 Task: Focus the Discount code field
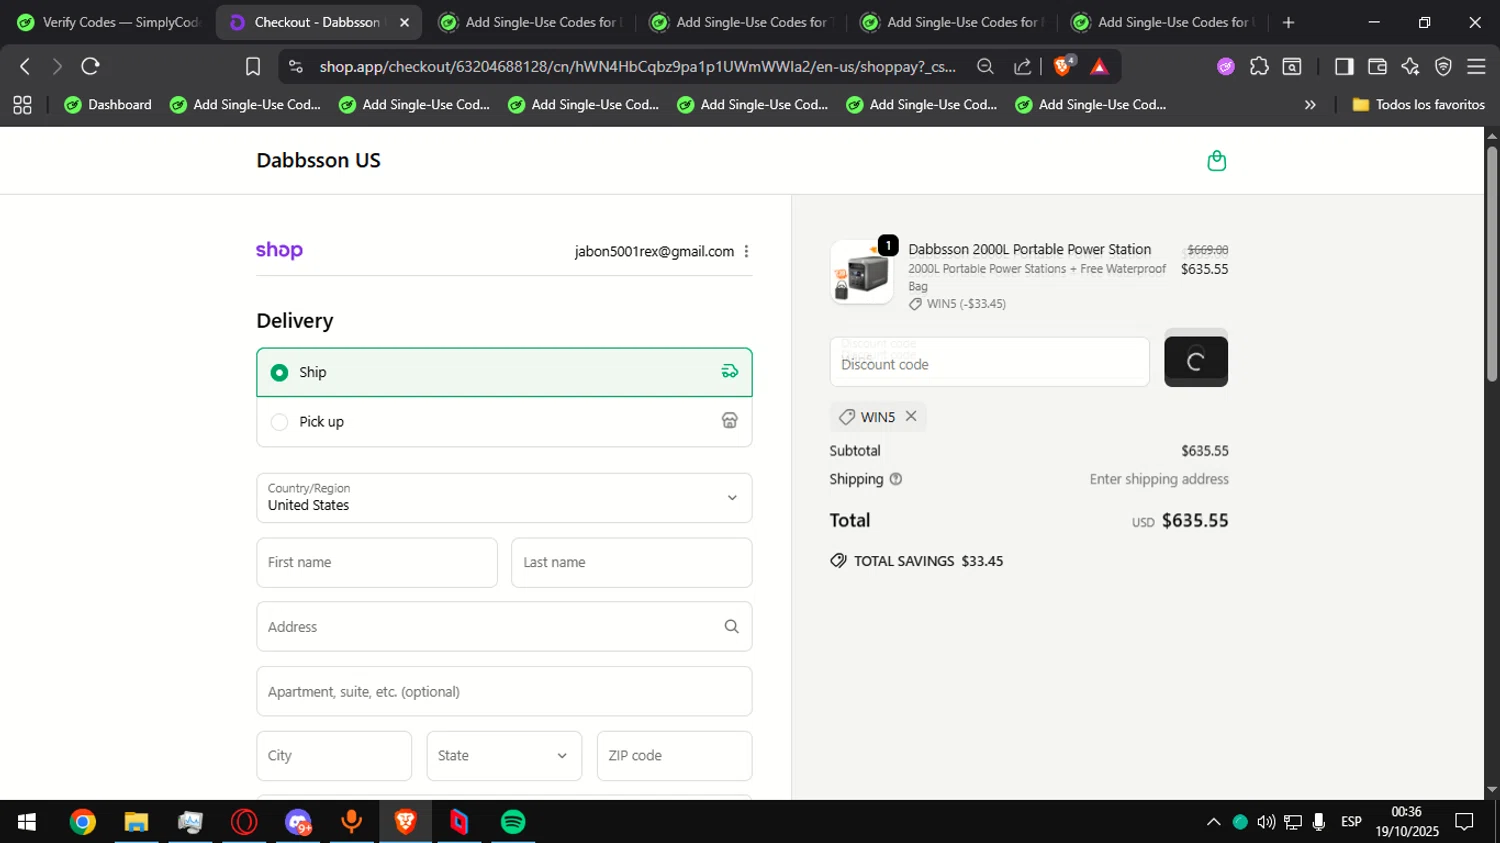[x=990, y=361]
